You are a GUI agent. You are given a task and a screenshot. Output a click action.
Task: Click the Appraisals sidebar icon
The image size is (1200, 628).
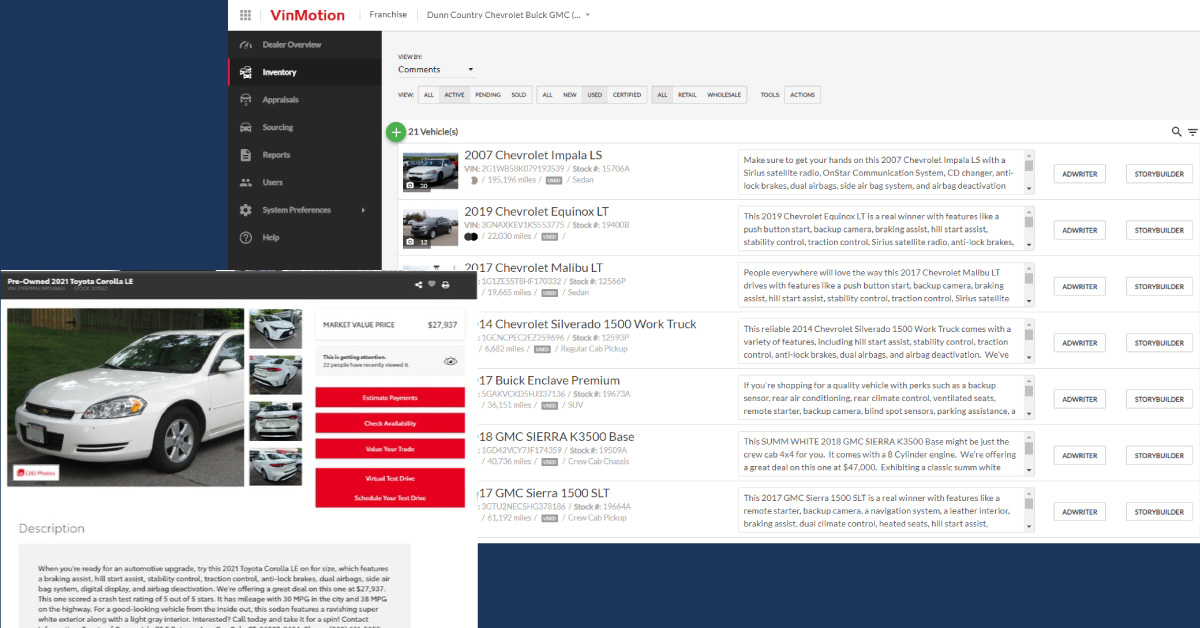pyautogui.click(x=245, y=100)
